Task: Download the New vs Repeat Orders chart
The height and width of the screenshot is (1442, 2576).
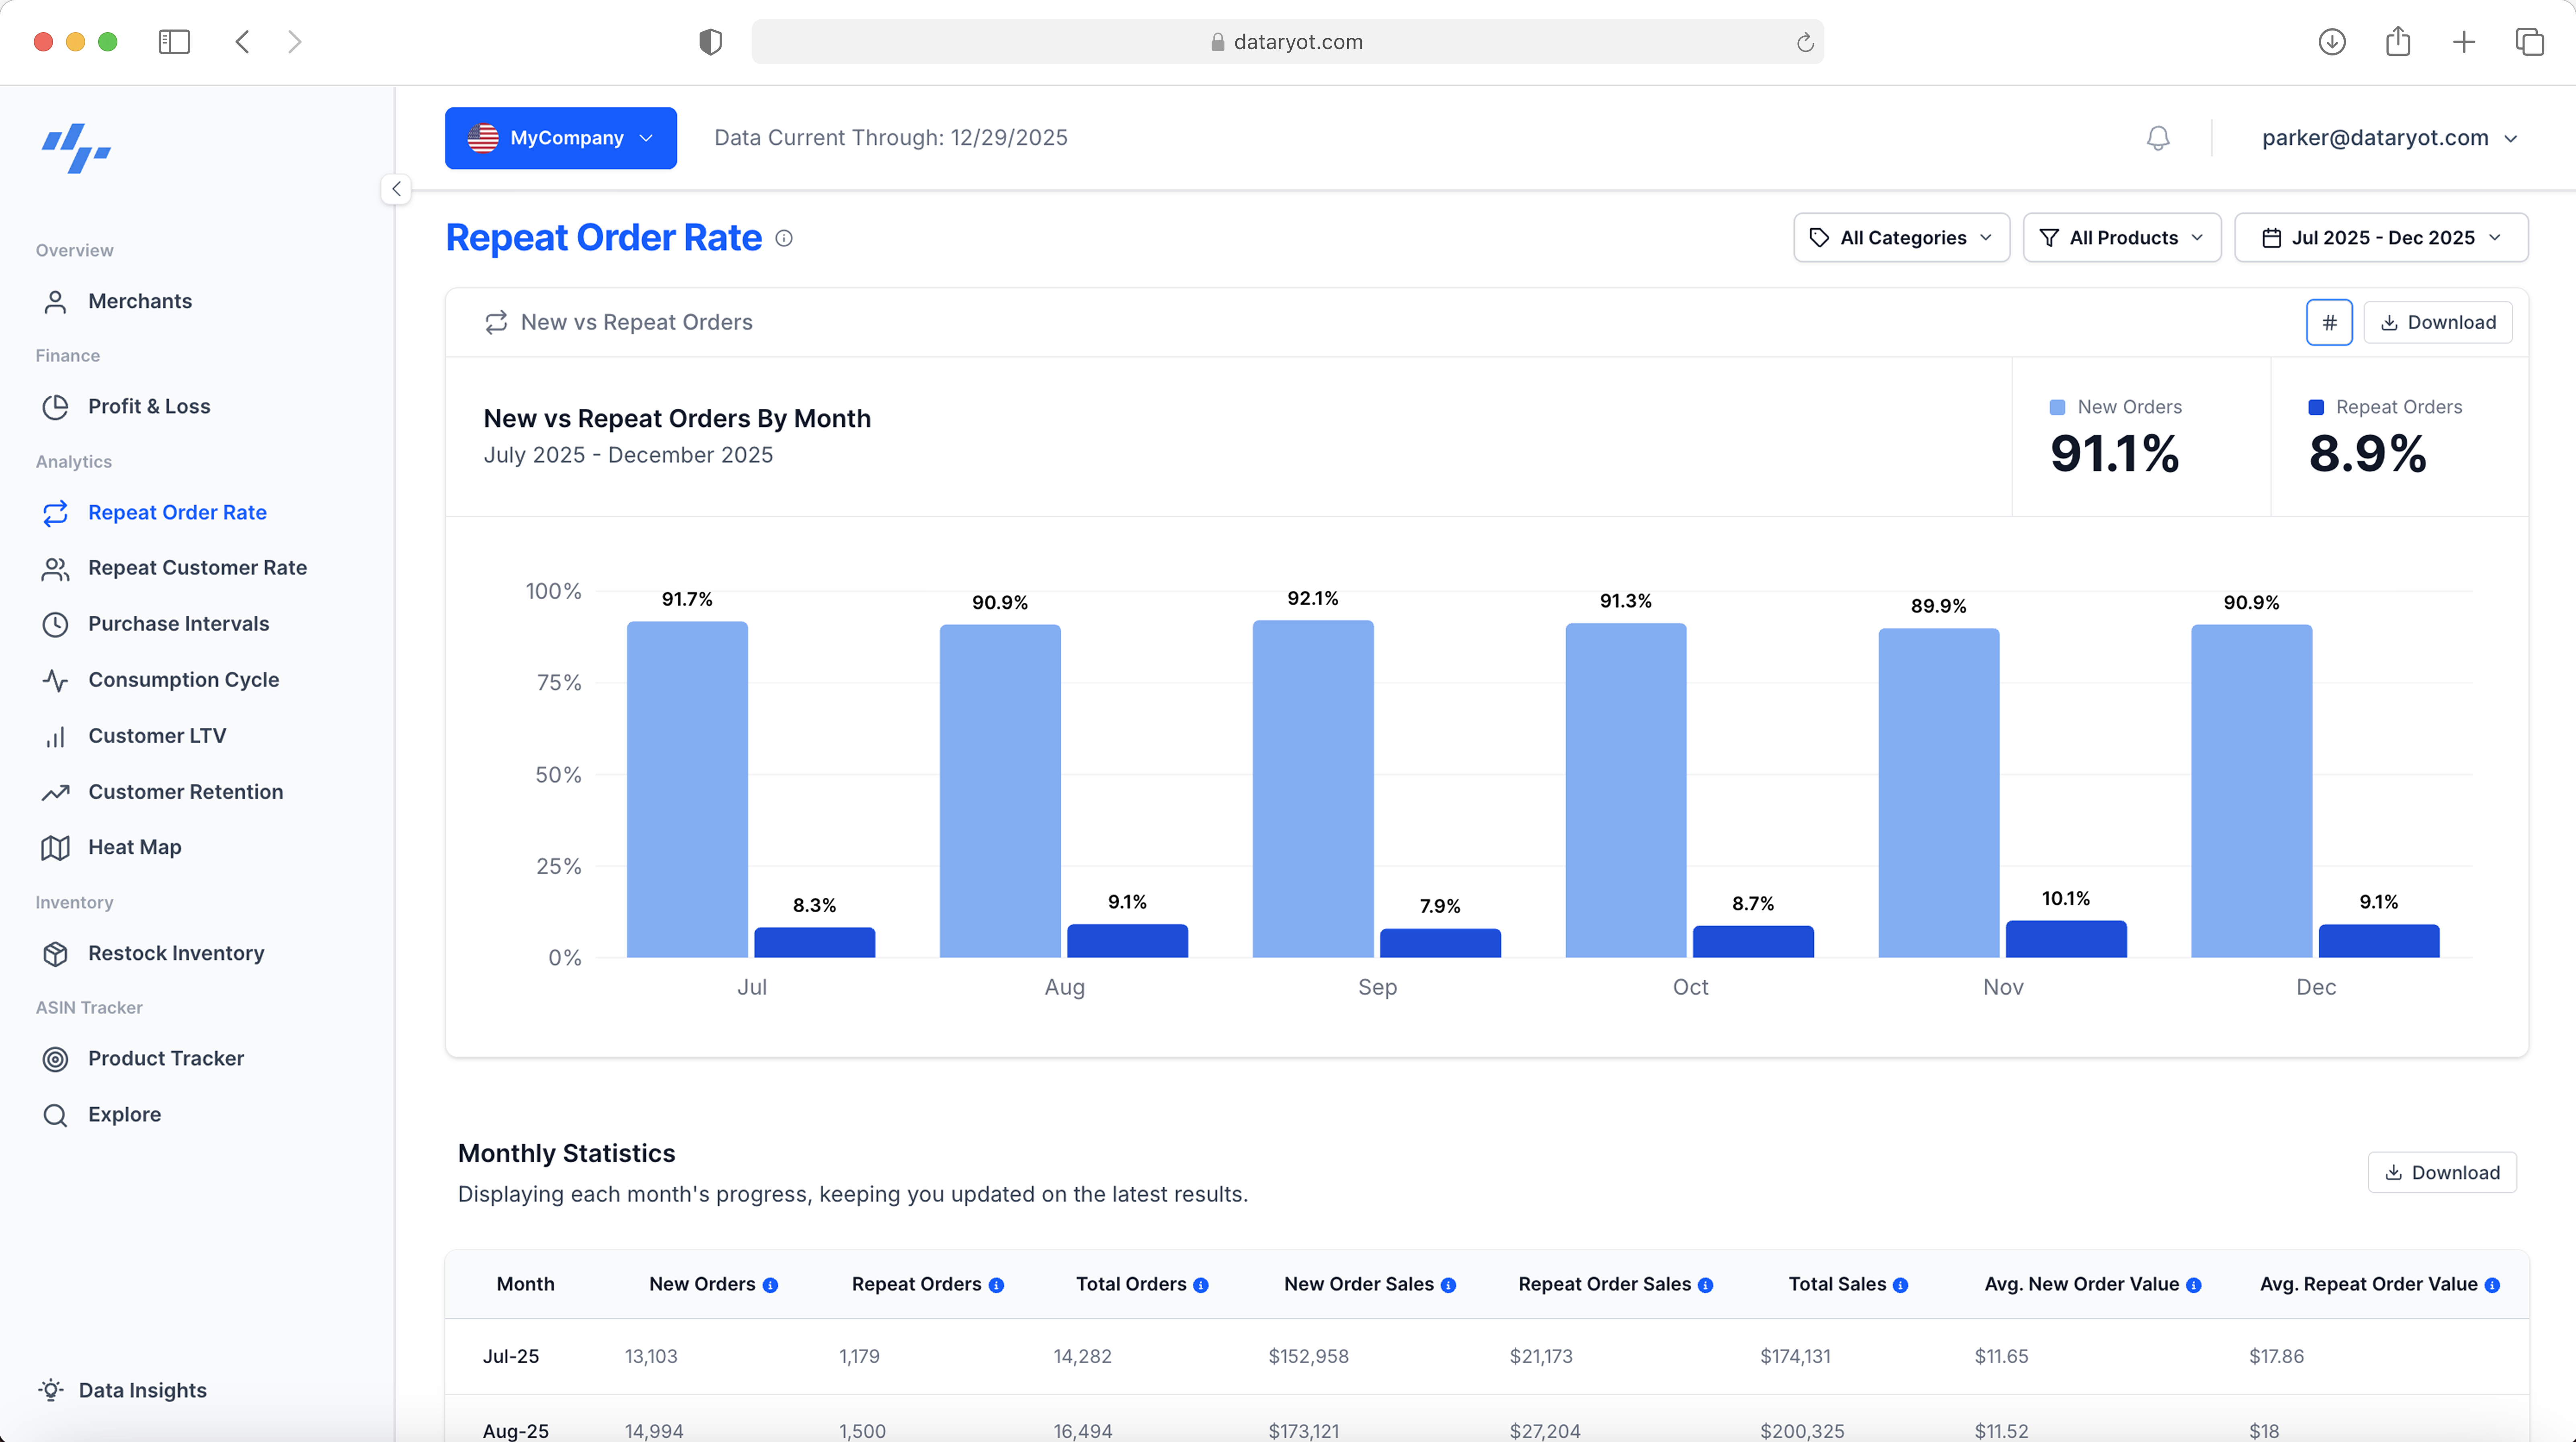Action: point(2437,322)
